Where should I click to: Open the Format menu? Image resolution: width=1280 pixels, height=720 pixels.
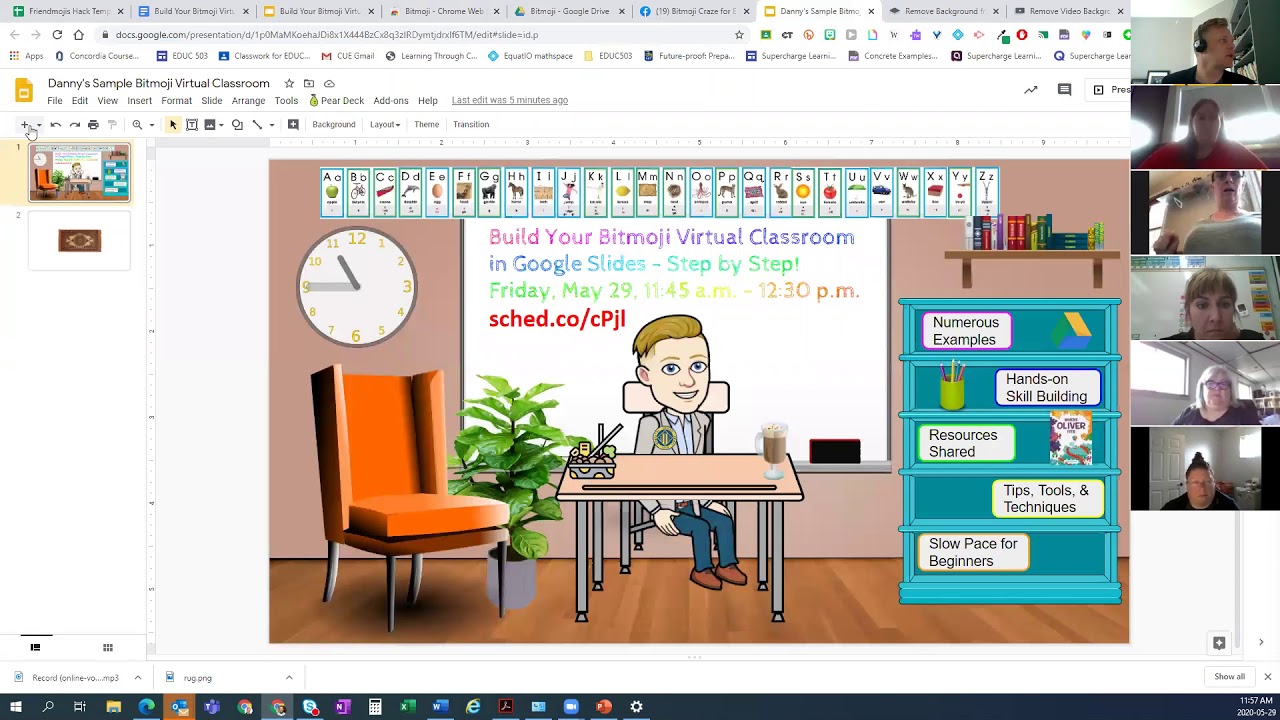176,101
